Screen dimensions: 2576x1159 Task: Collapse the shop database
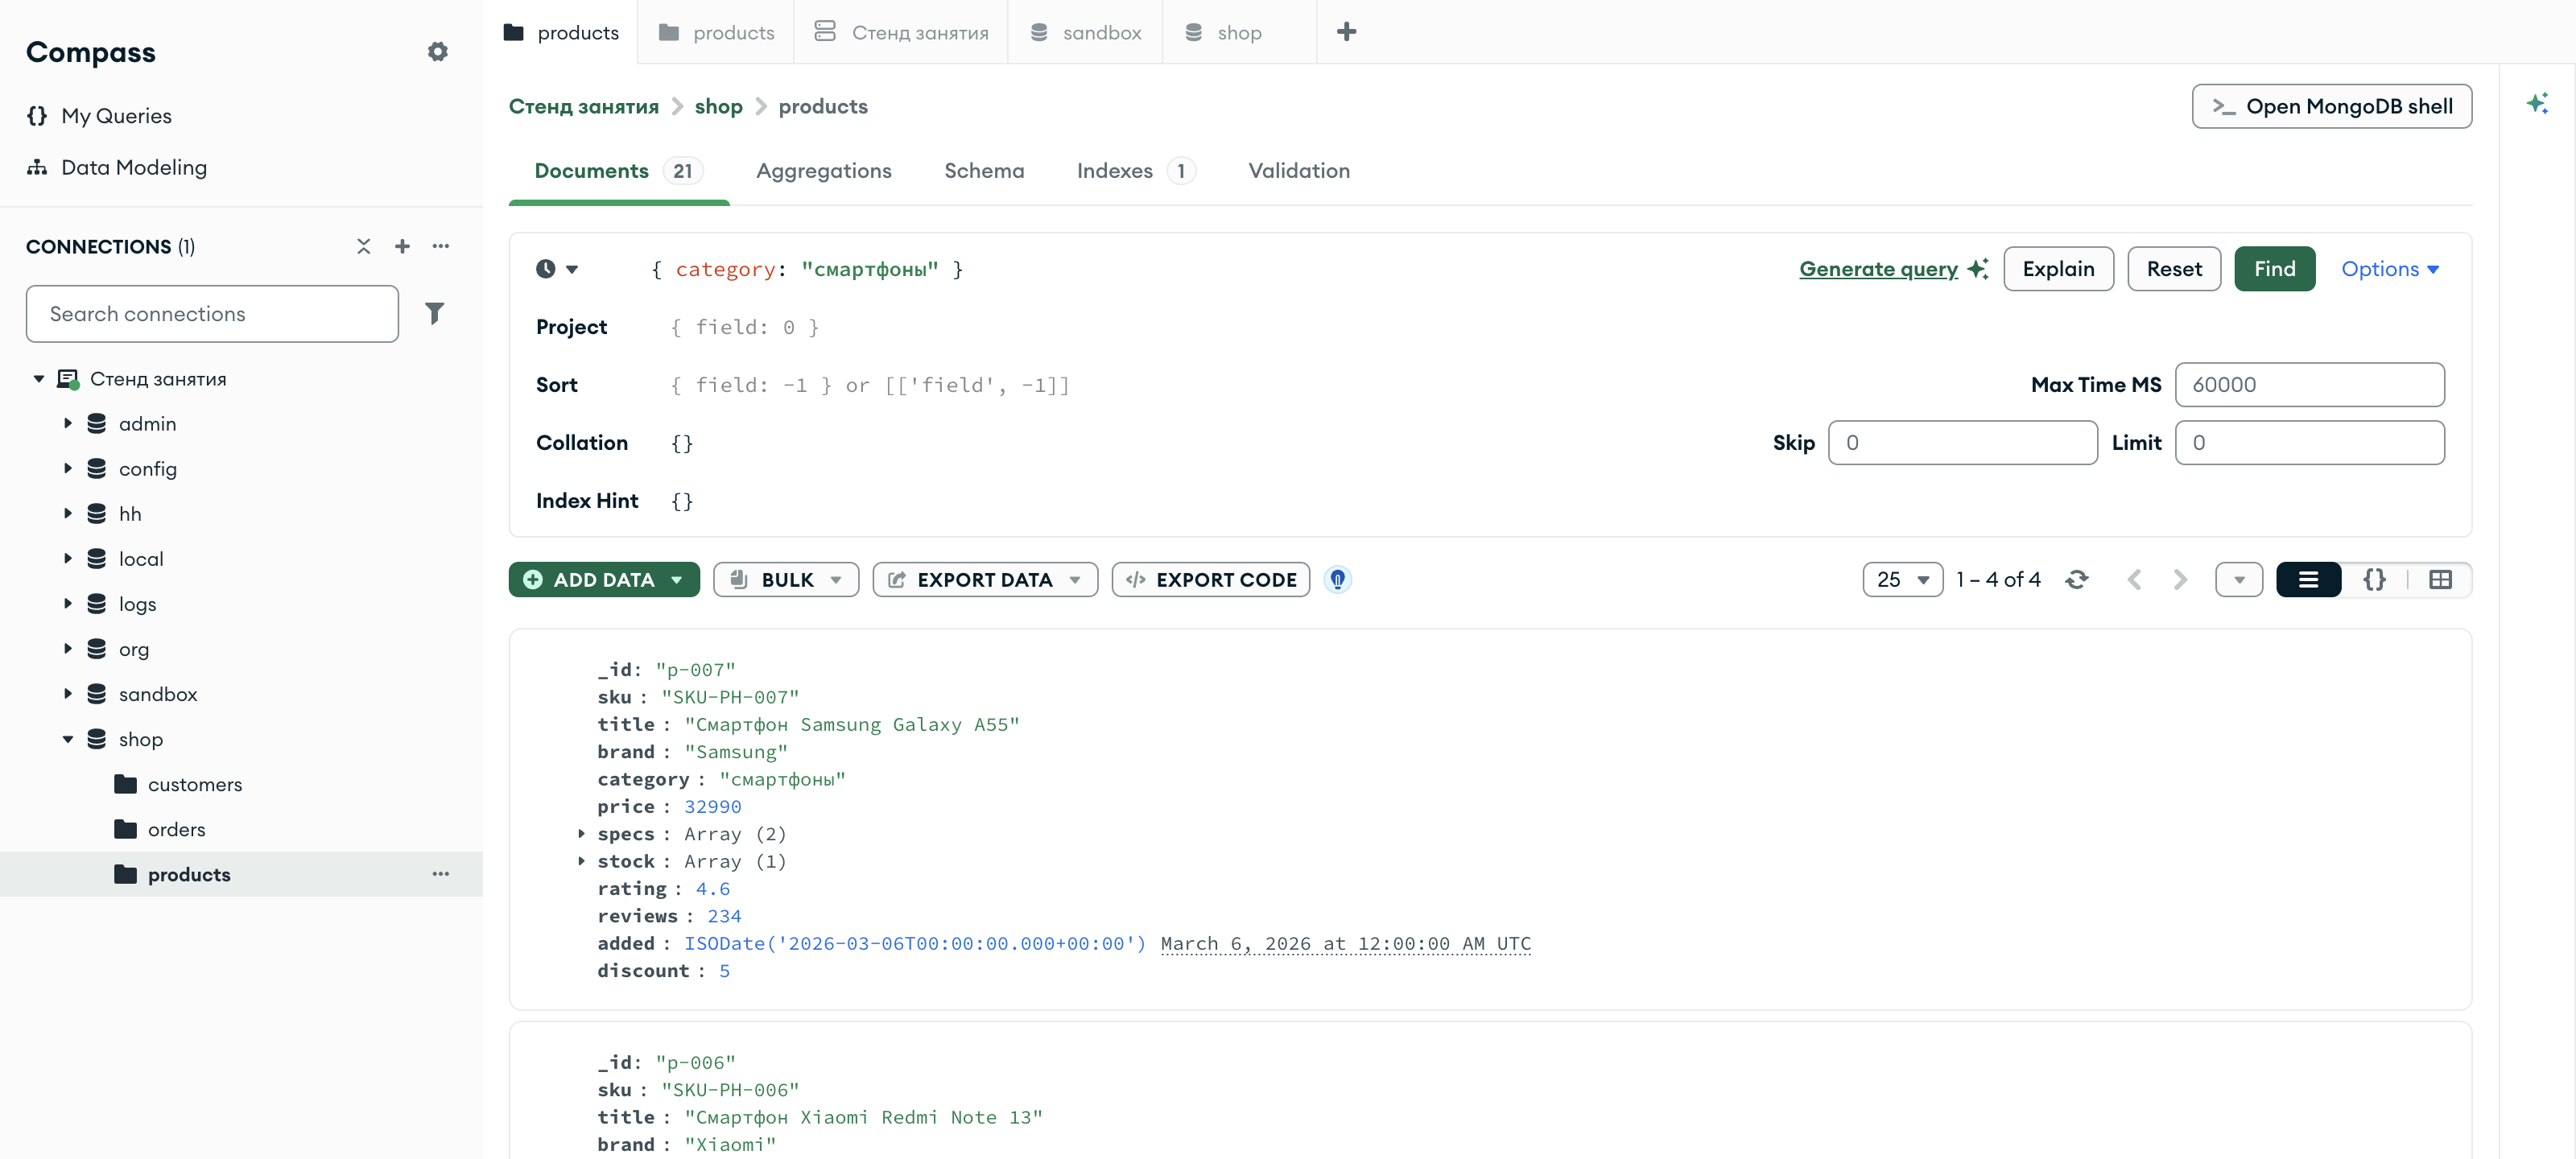pos(68,739)
